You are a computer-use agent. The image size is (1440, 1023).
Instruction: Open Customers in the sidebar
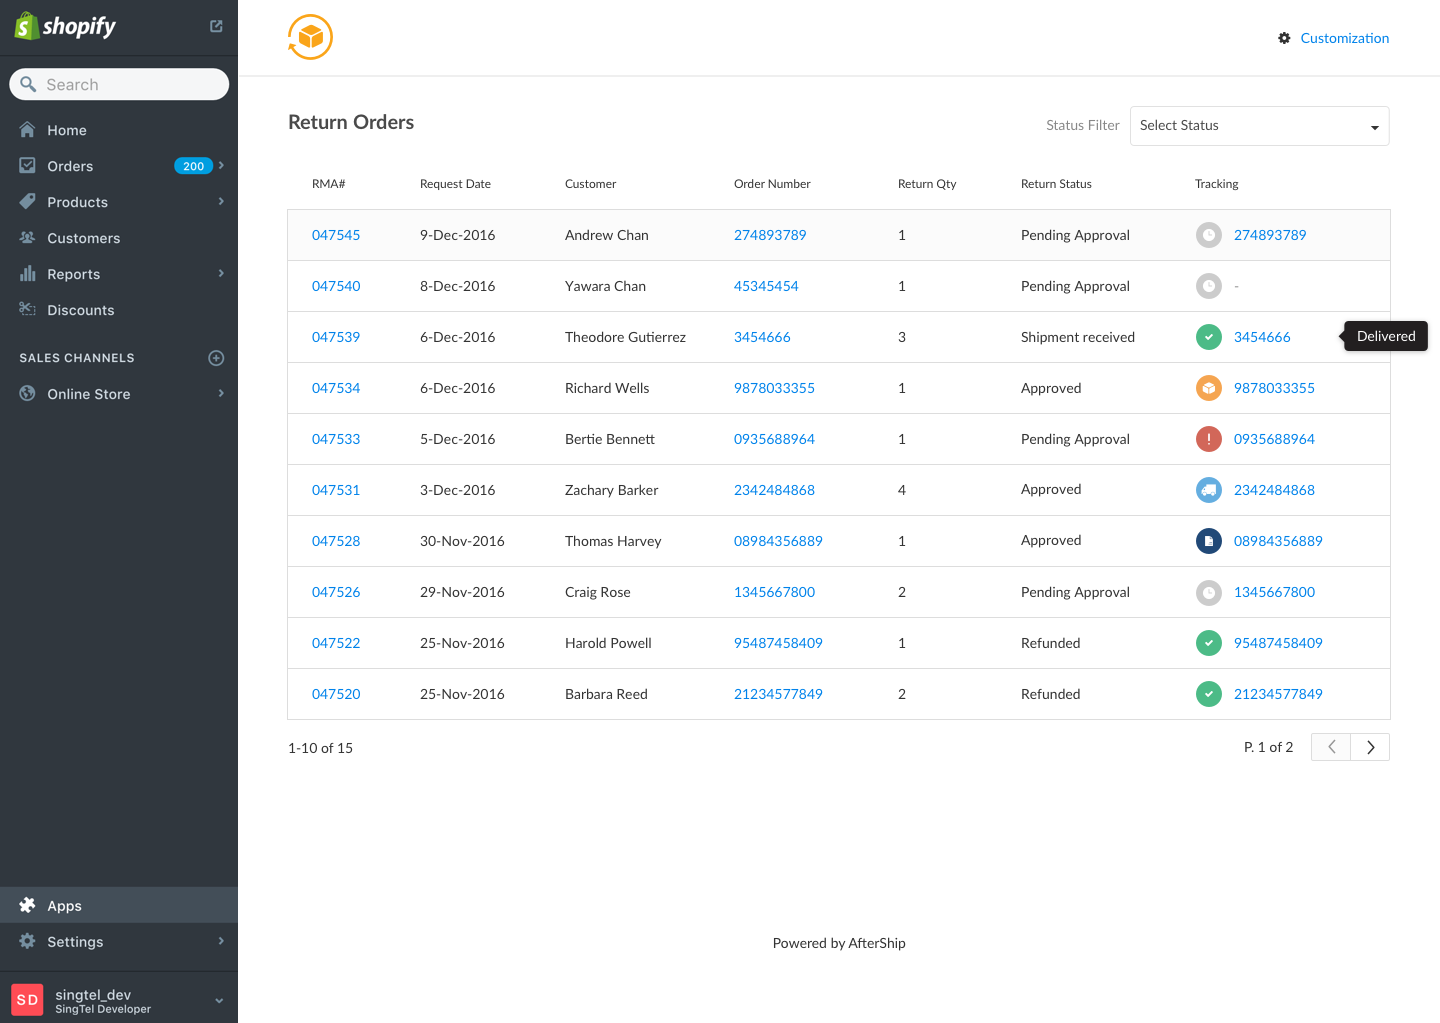(x=83, y=238)
